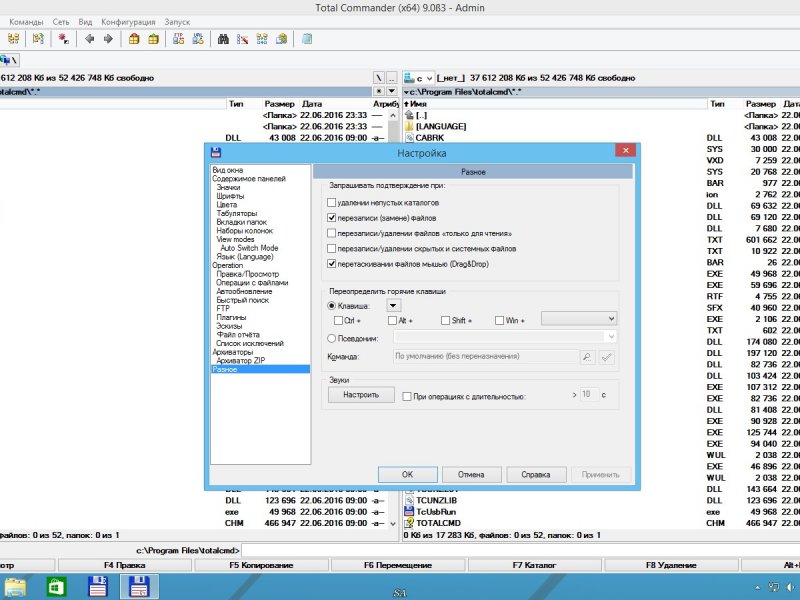Select Шрифты in the settings tree
This screenshot has width=800, height=600.
click(230, 196)
